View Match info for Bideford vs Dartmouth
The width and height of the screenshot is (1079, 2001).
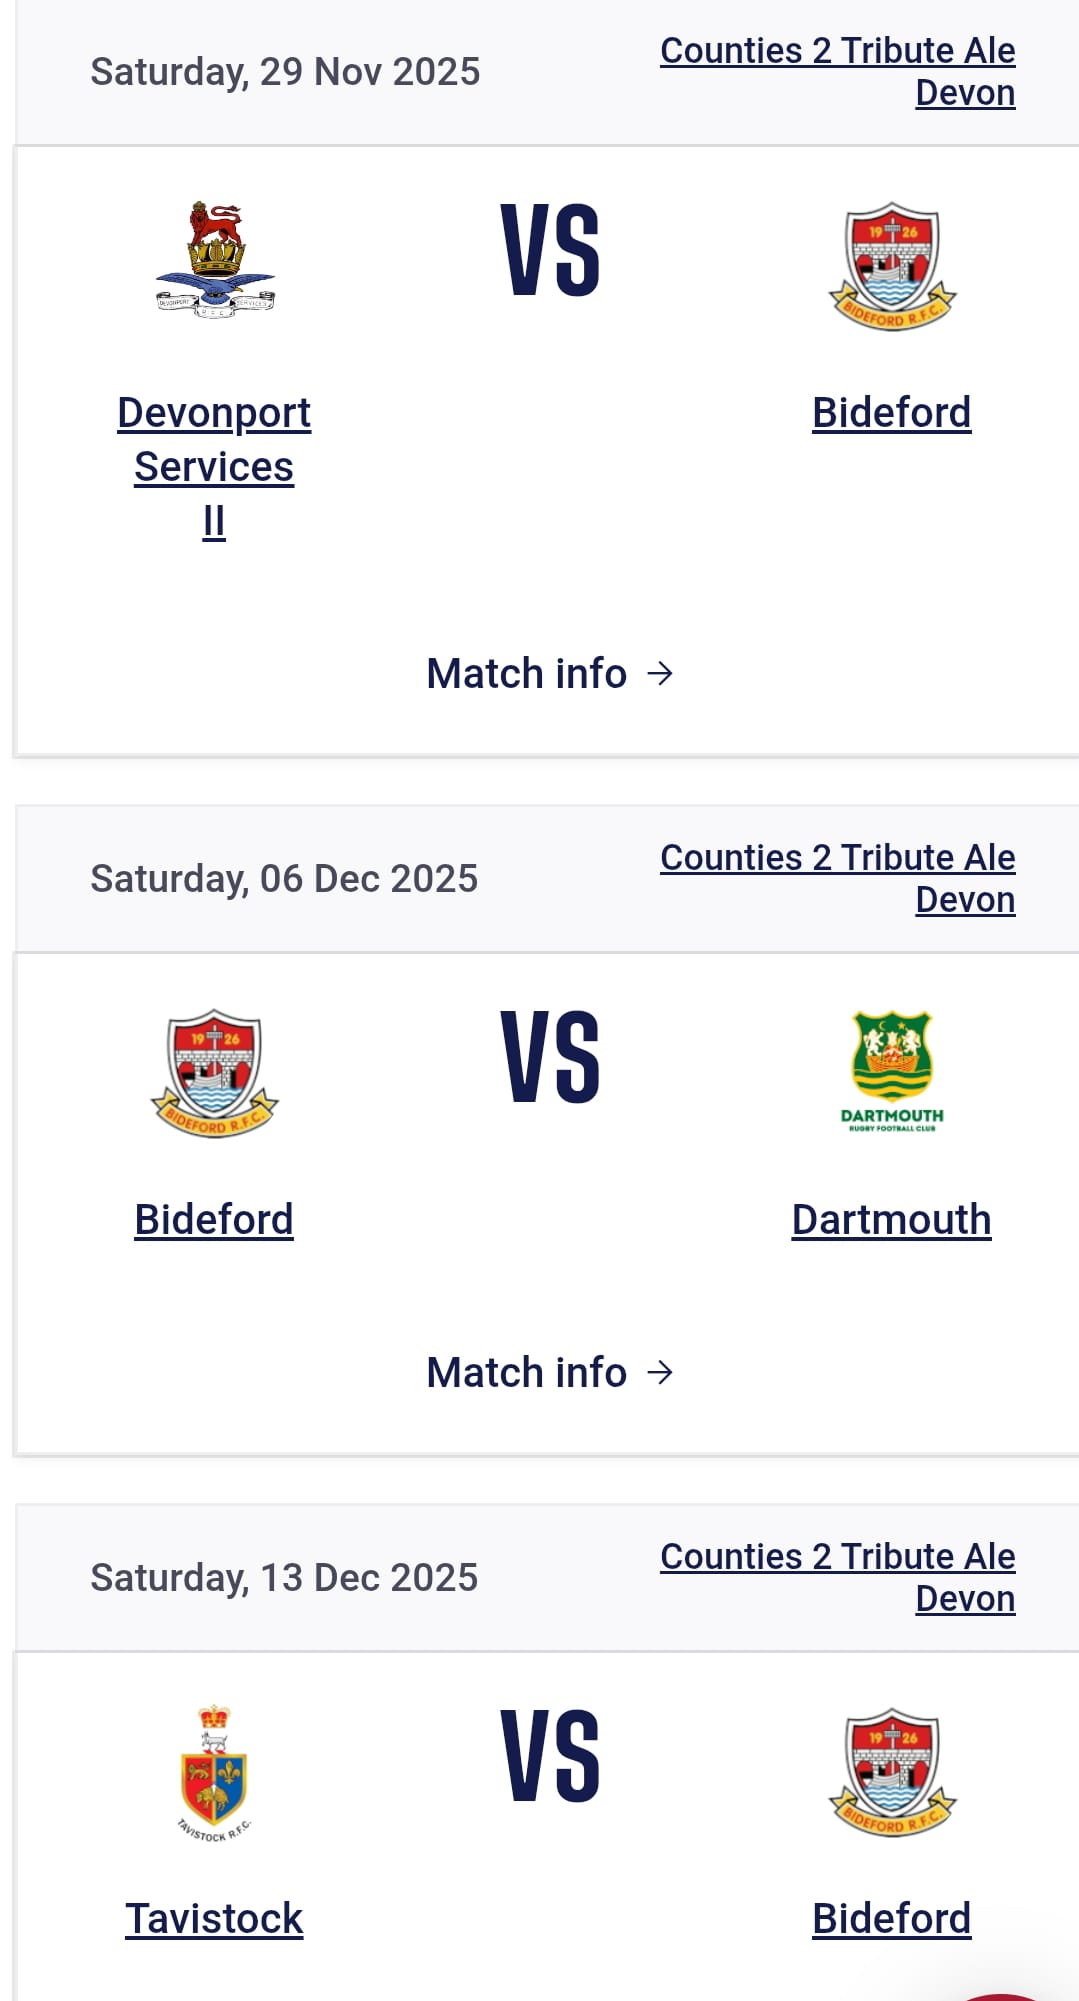(x=527, y=1373)
